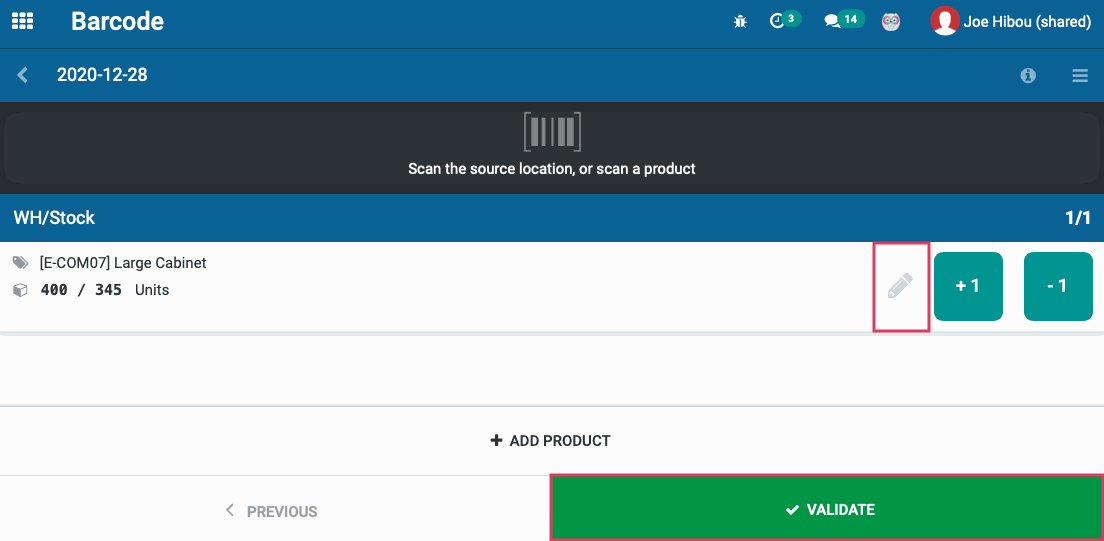Click ADD PRODUCT
The height and width of the screenshot is (541, 1104).
[551, 441]
